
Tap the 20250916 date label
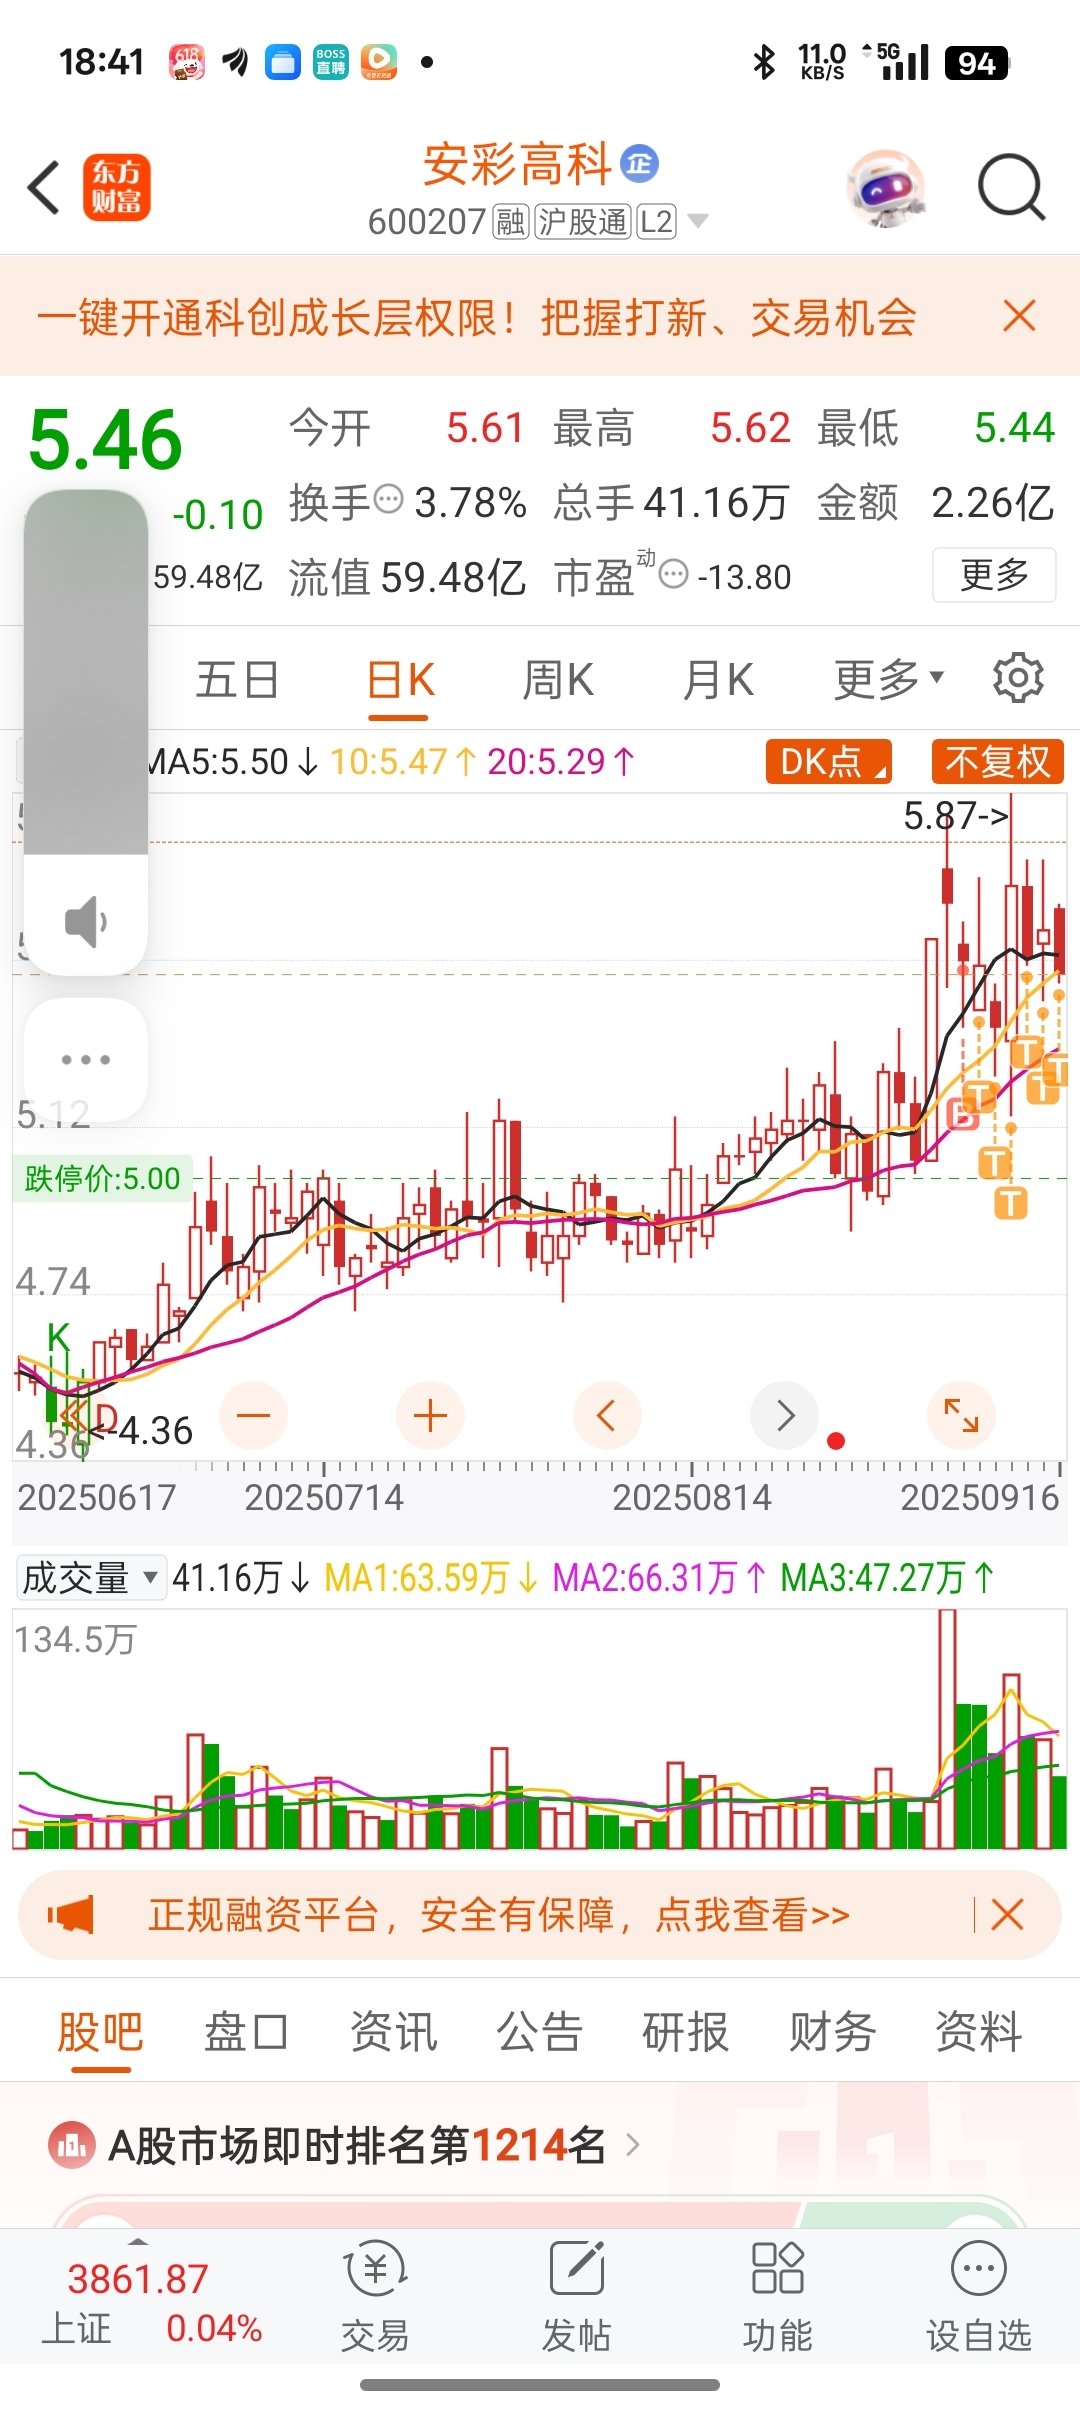click(979, 1497)
